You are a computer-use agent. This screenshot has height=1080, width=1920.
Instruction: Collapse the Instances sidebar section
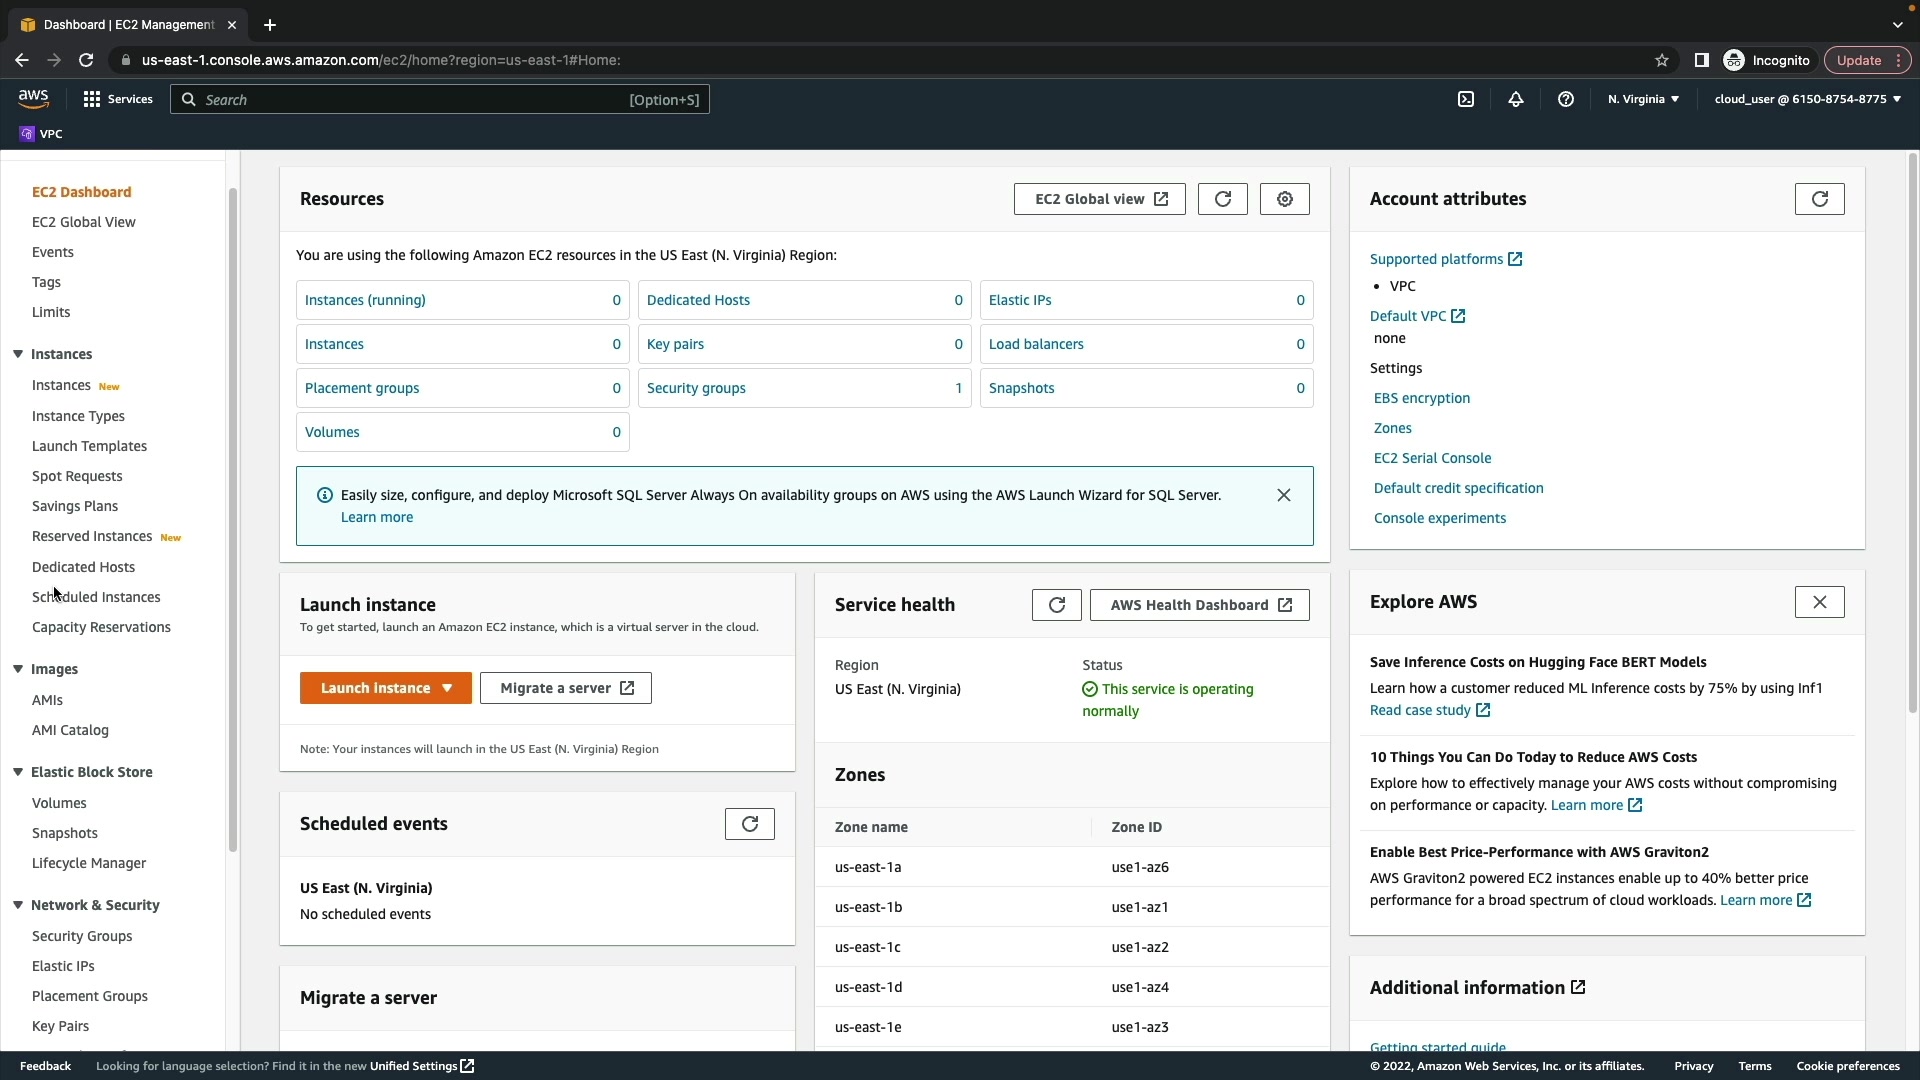18,354
